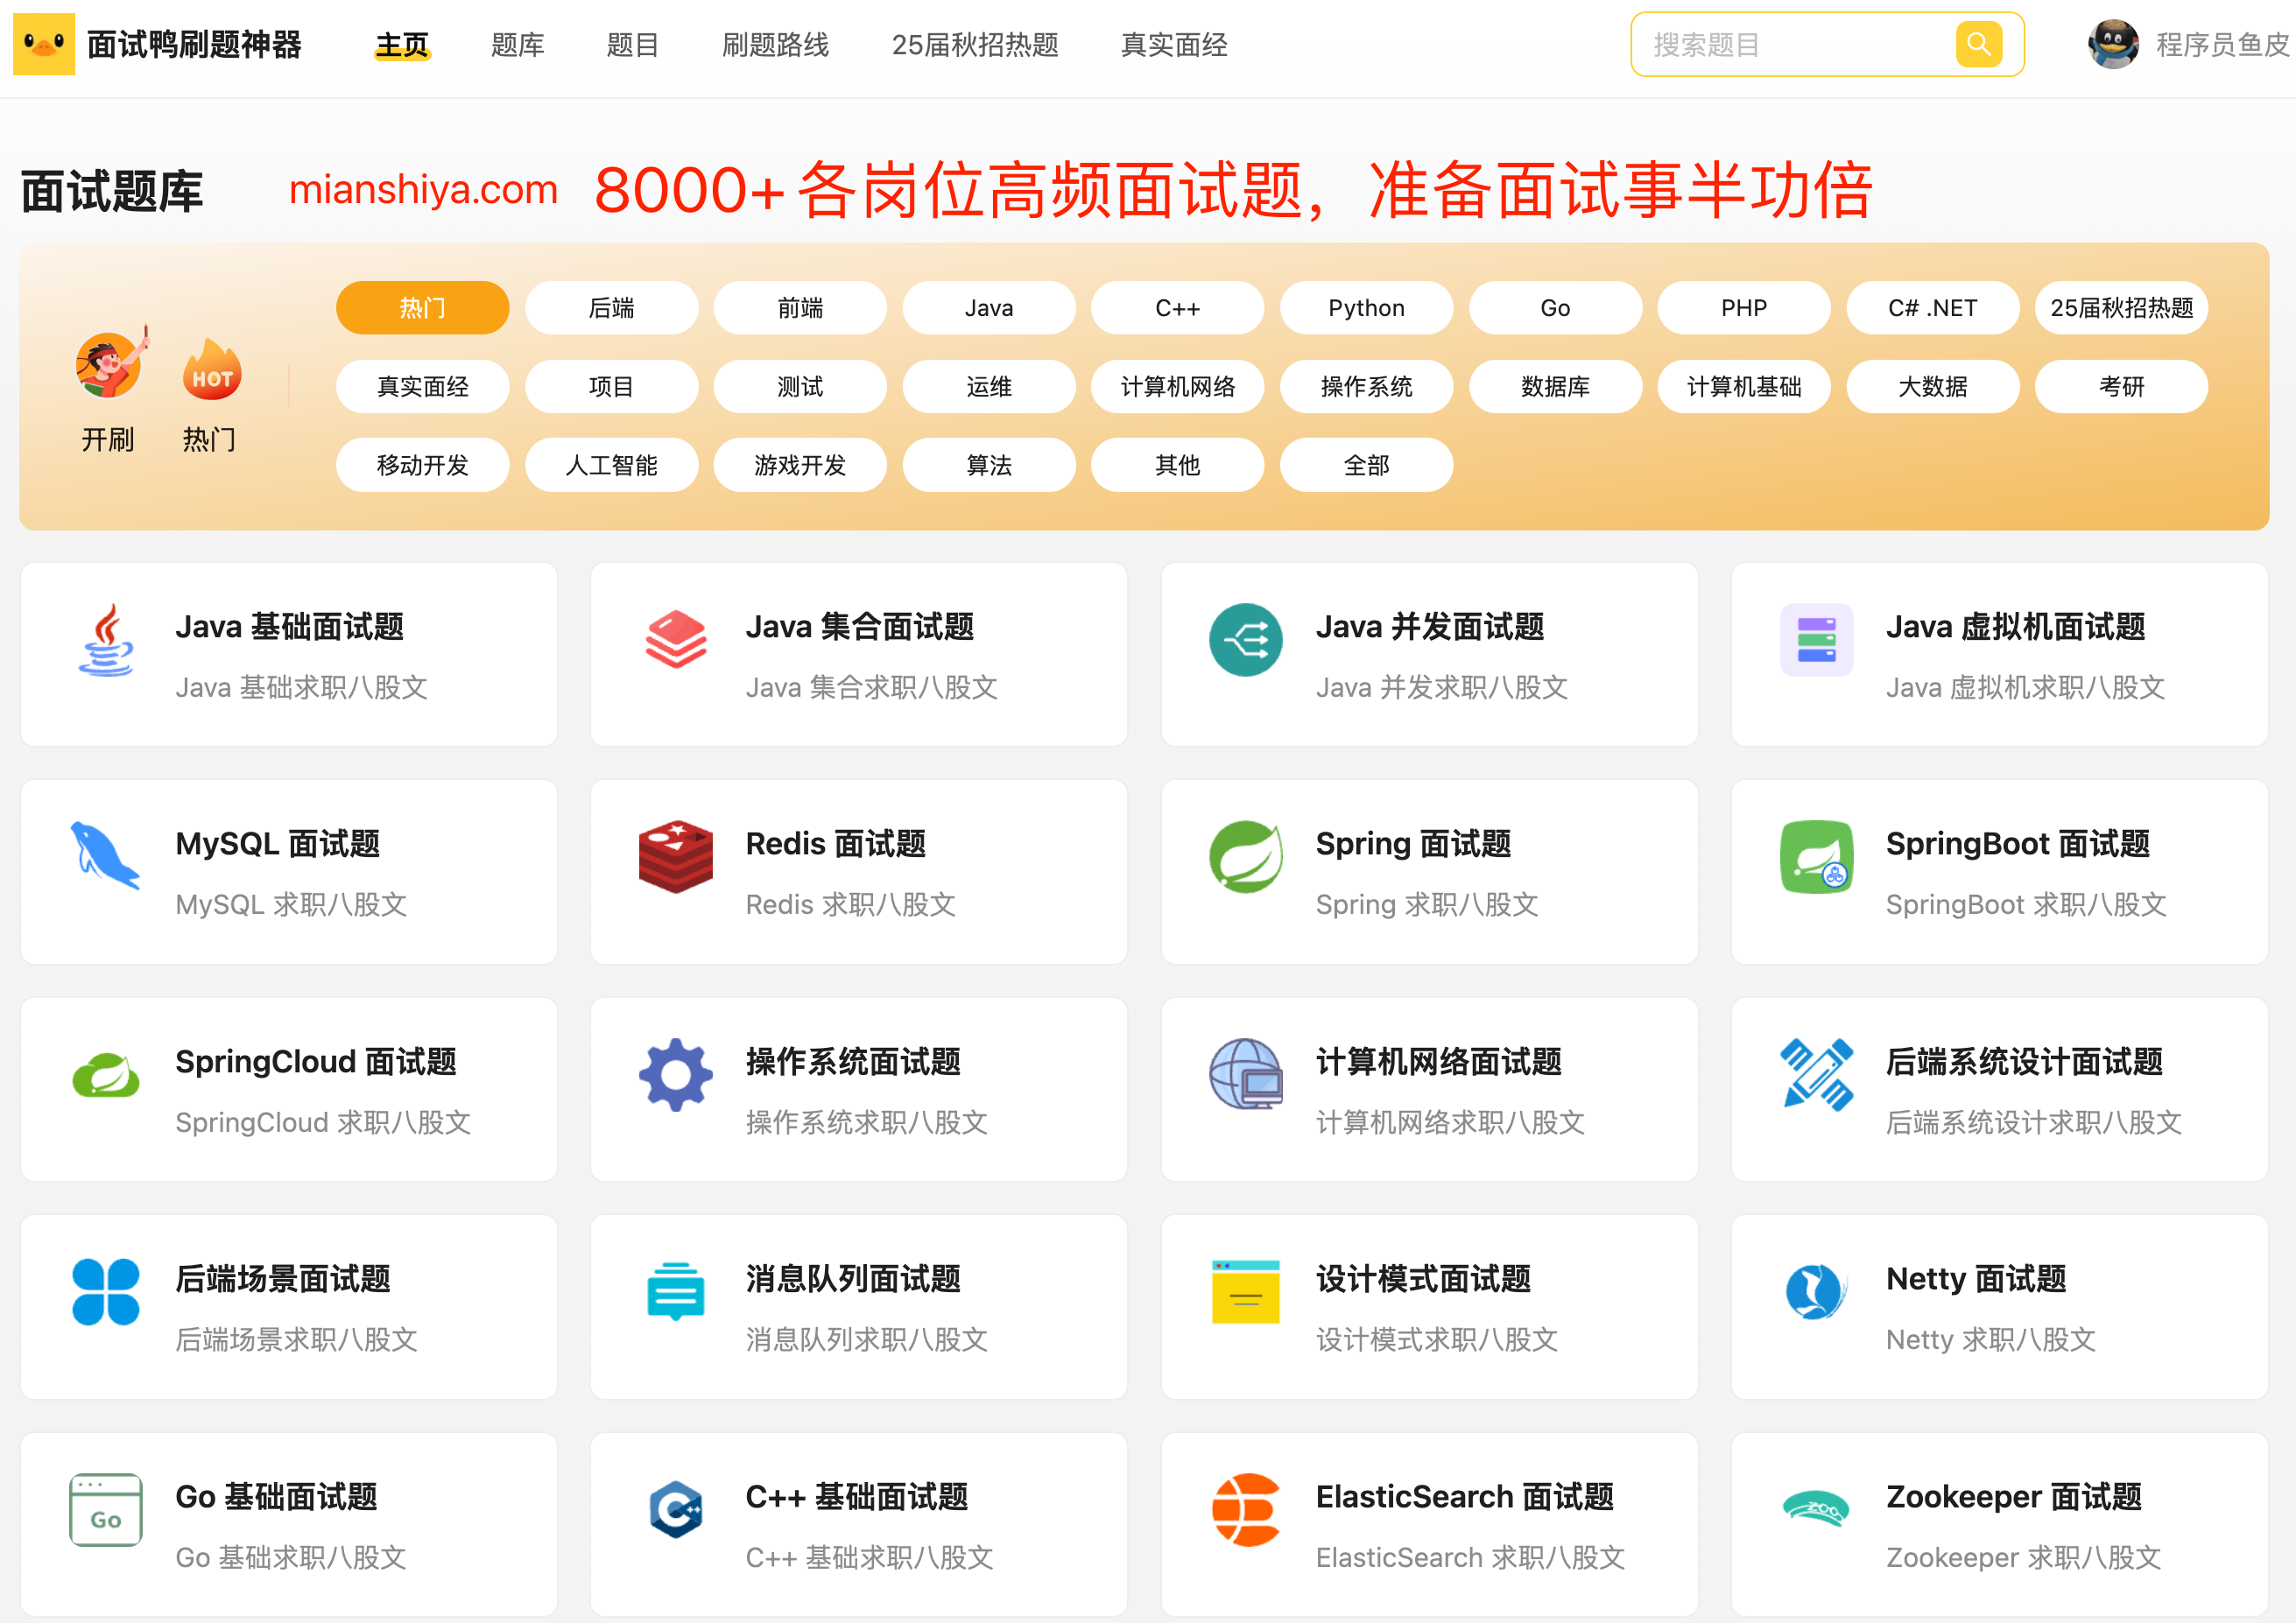This screenshot has height=1623, width=2296.
Task: Click the SpringCloud cloud leaf icon
Action: click(x=106, y=1076)
